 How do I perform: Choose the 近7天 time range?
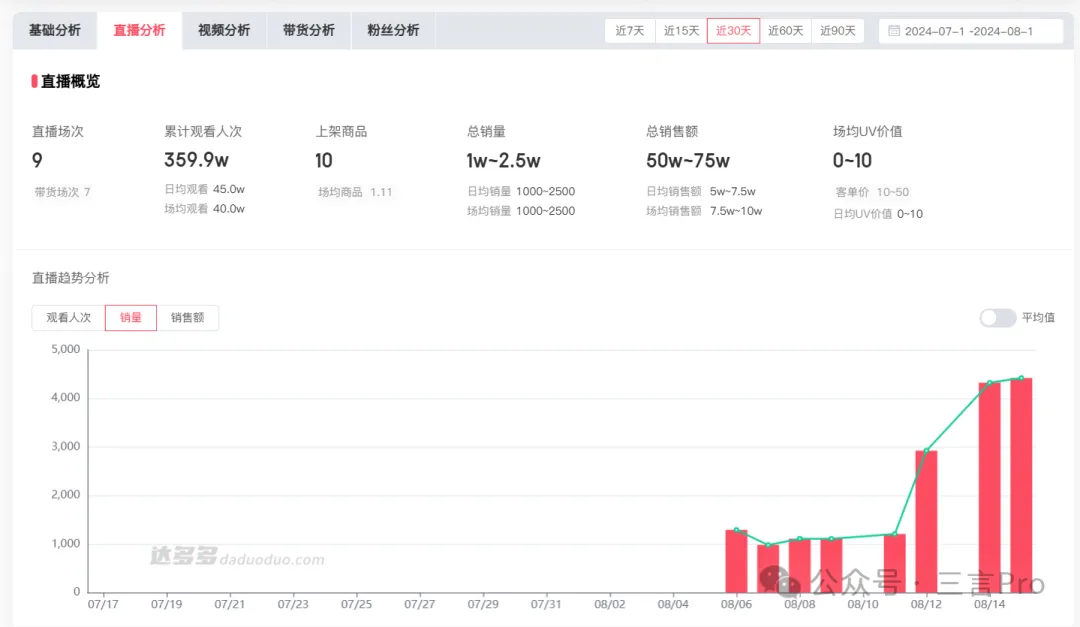pos(630,31)
